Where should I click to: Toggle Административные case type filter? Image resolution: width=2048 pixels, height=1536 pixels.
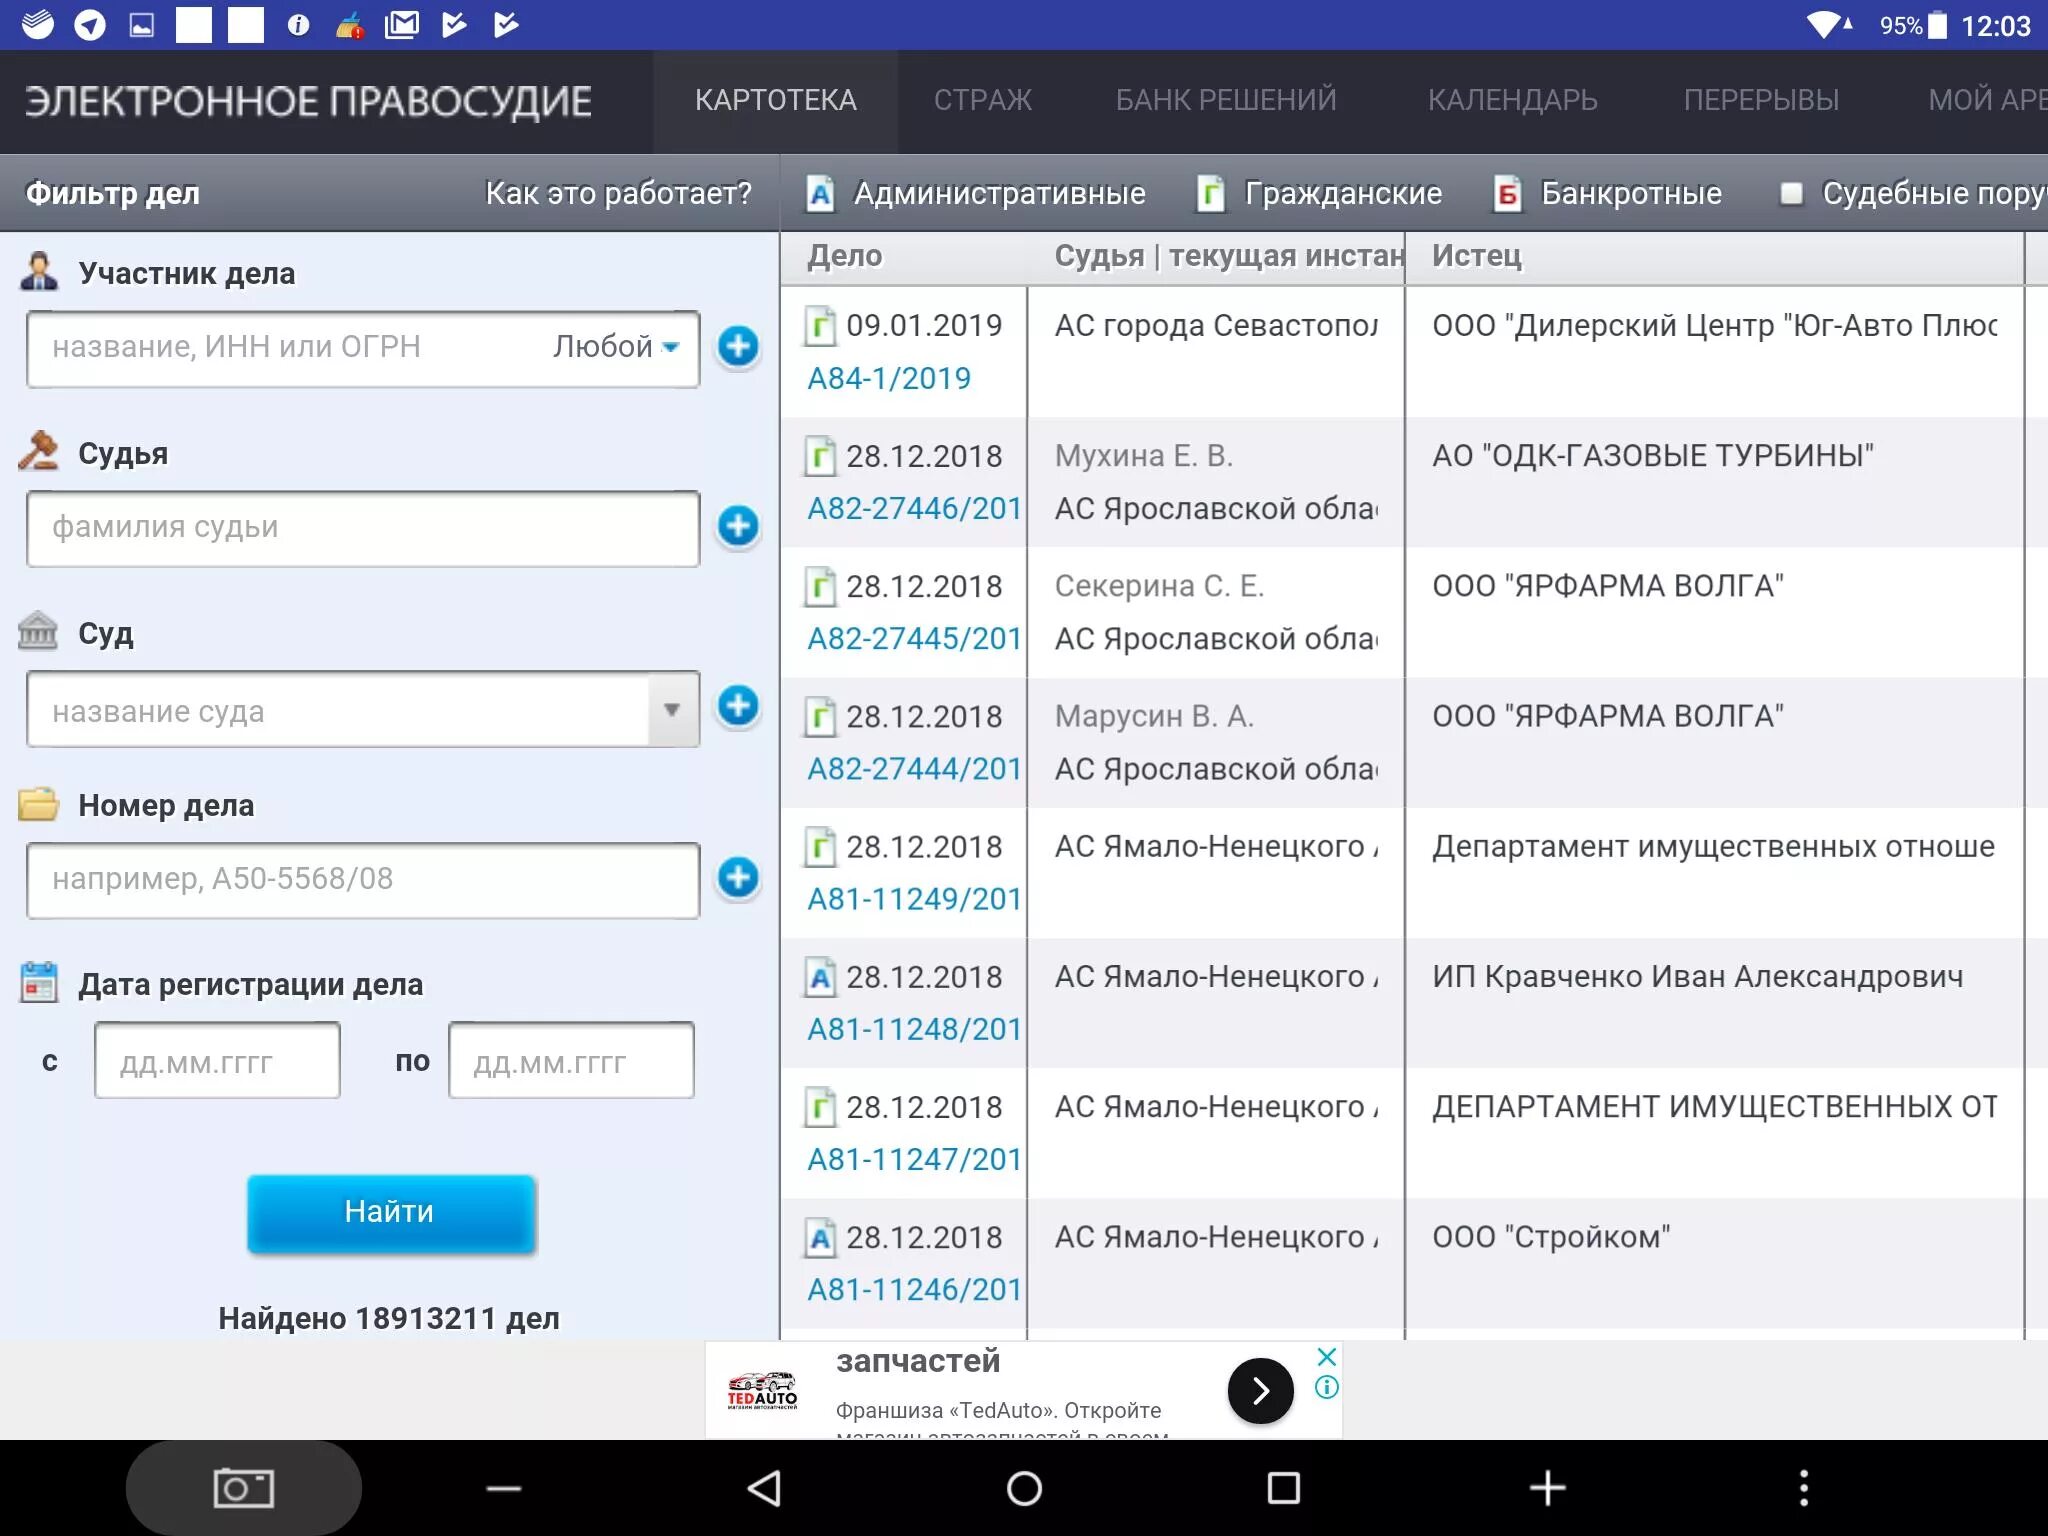click(976, 193)
